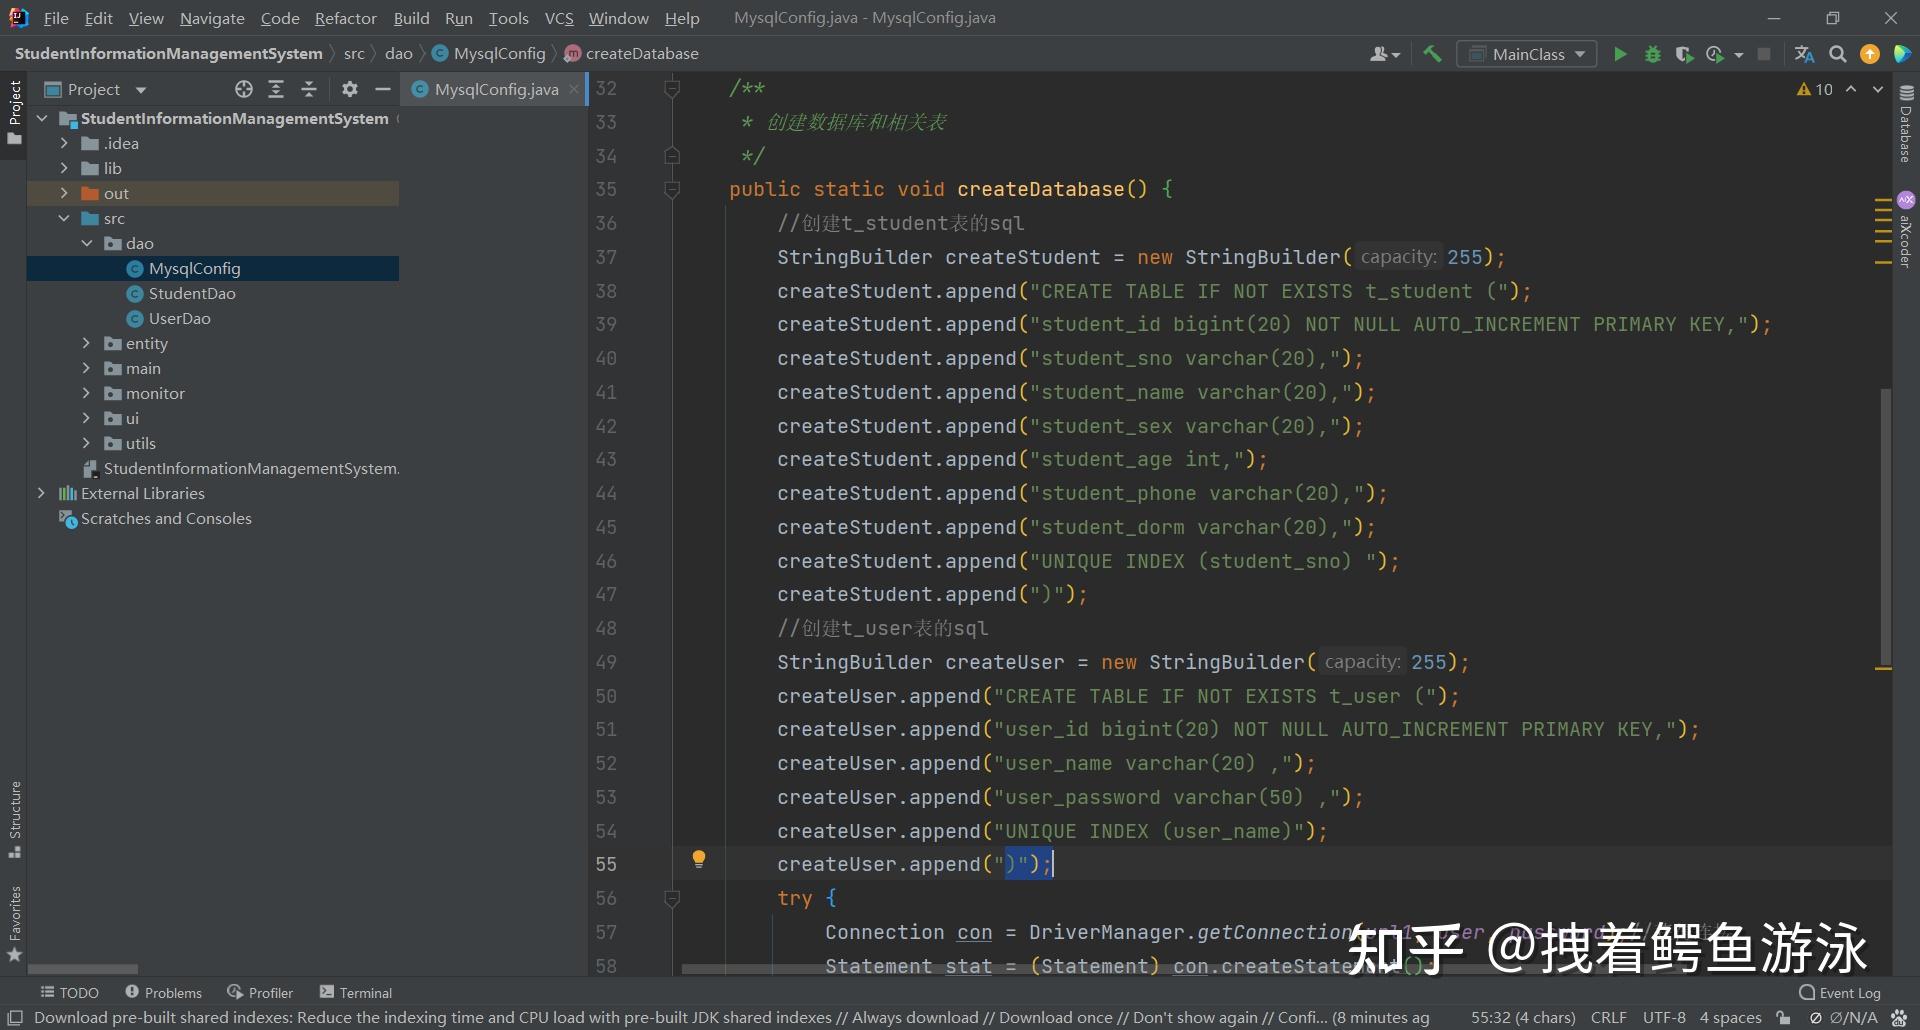Open the Refactor menu
Image resolution: width=1920 pixels, height=1030 pixels.
click(345, 18)
